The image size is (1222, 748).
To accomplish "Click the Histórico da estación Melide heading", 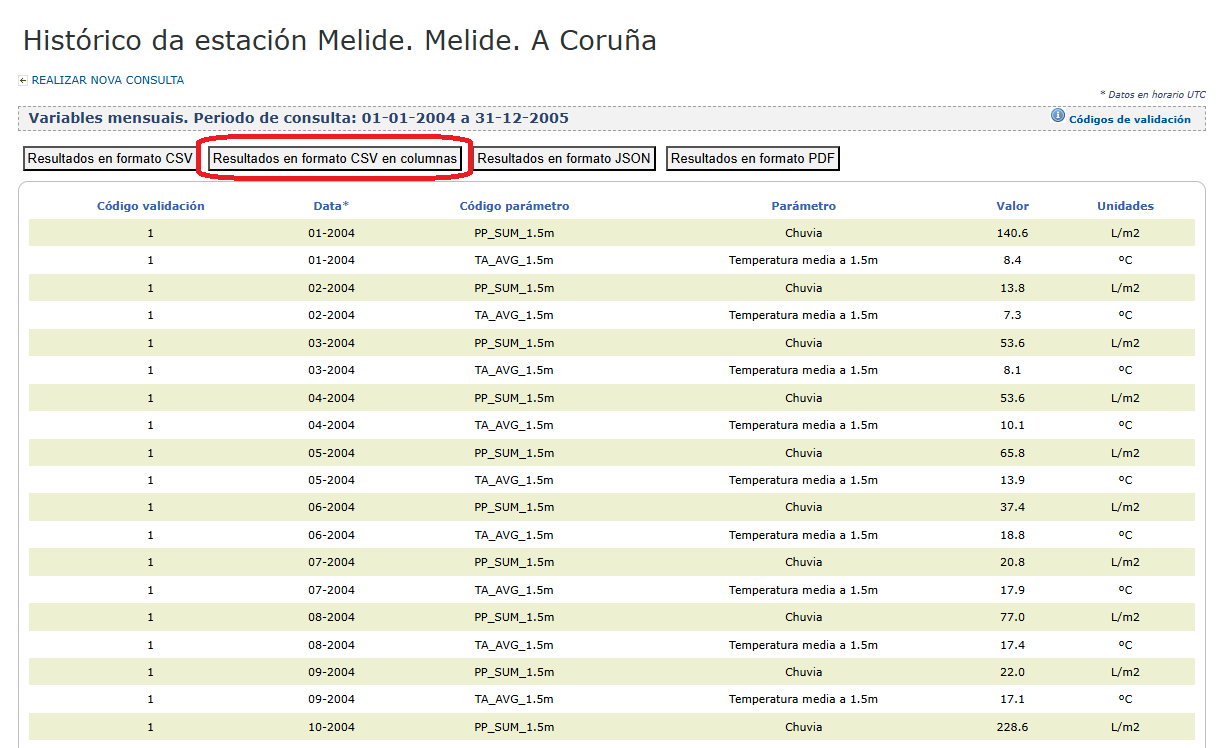I will (339, 41).
